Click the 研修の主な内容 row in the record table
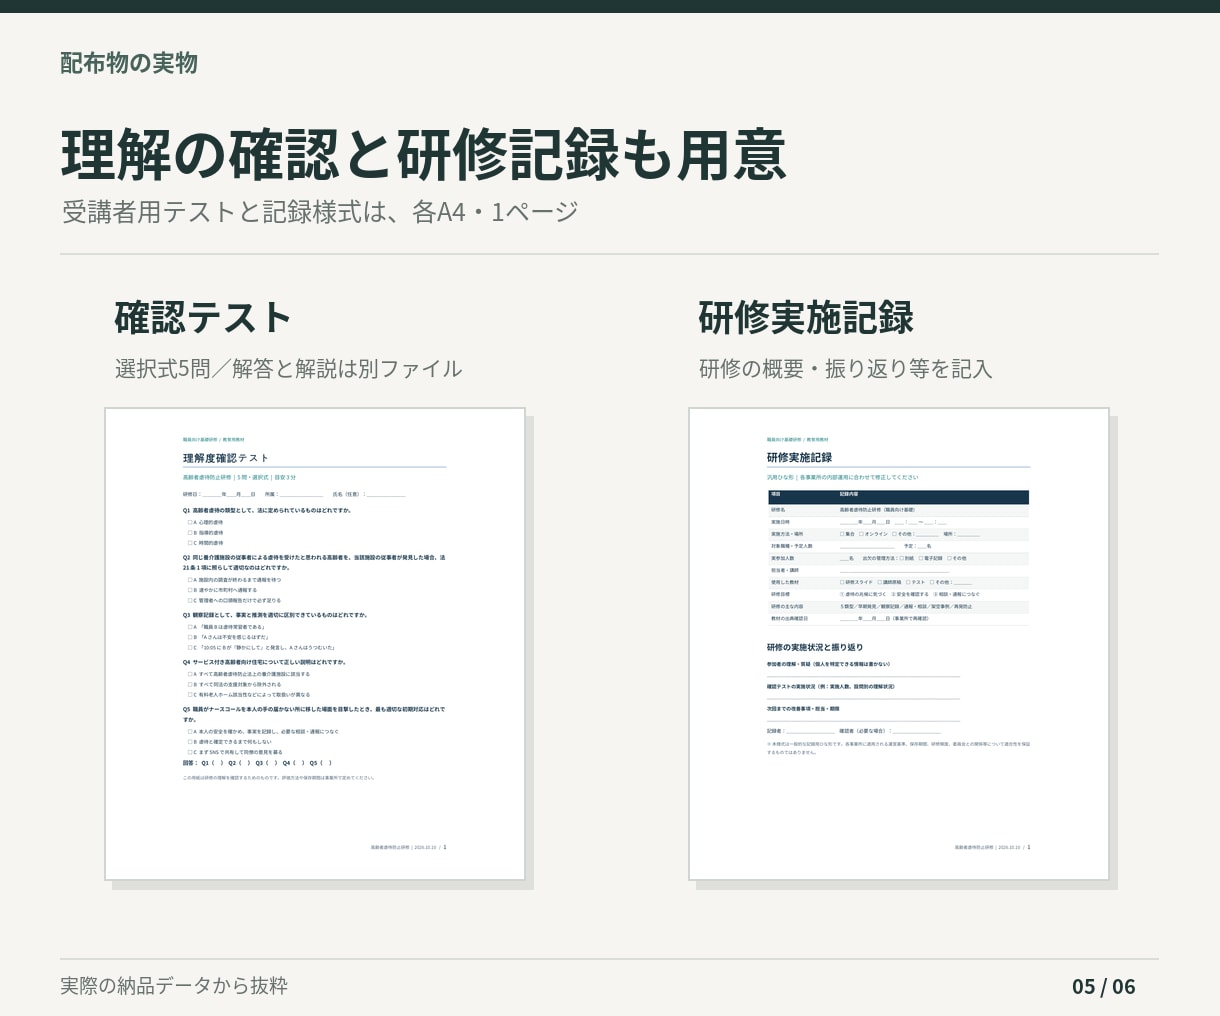This screenshot has width=1220, height=1016. (898, 606)
